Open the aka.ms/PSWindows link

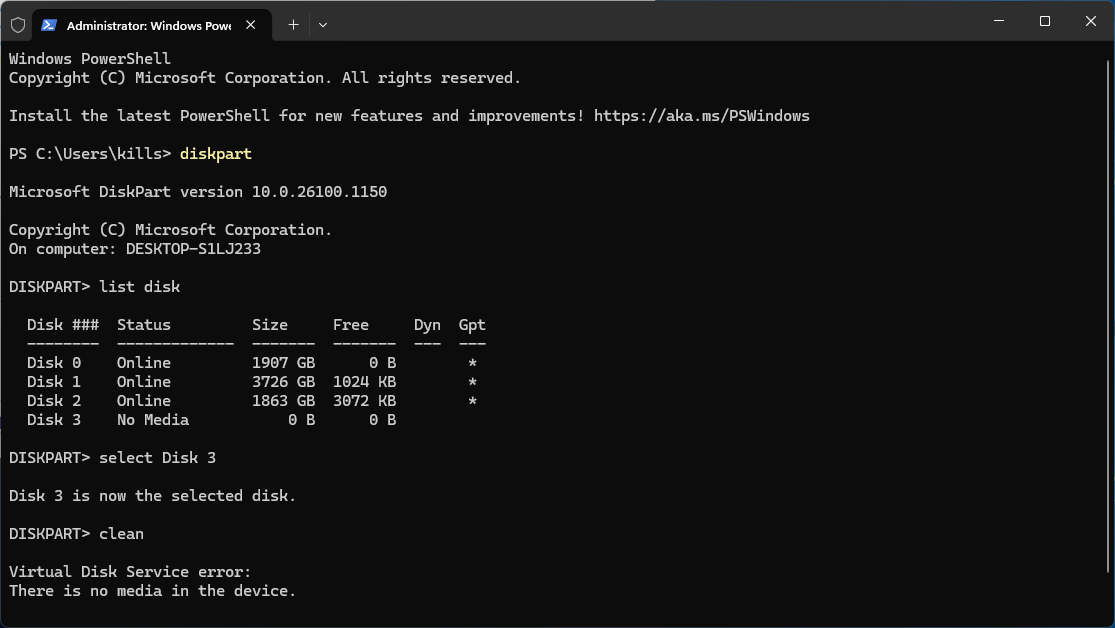701,116
